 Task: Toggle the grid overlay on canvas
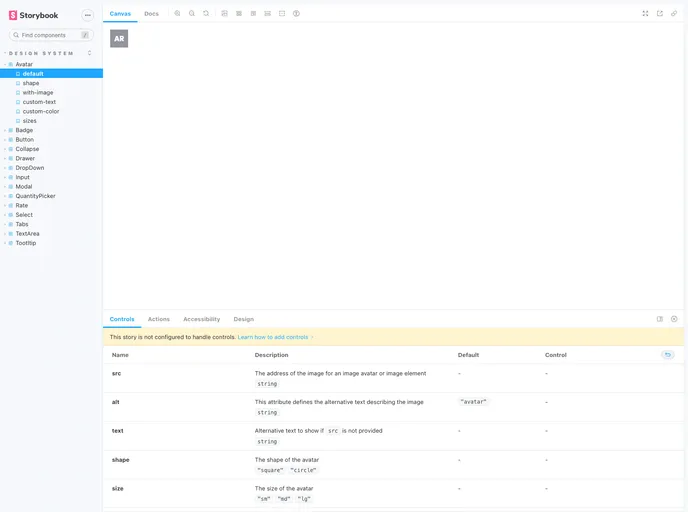pos(239,14)
